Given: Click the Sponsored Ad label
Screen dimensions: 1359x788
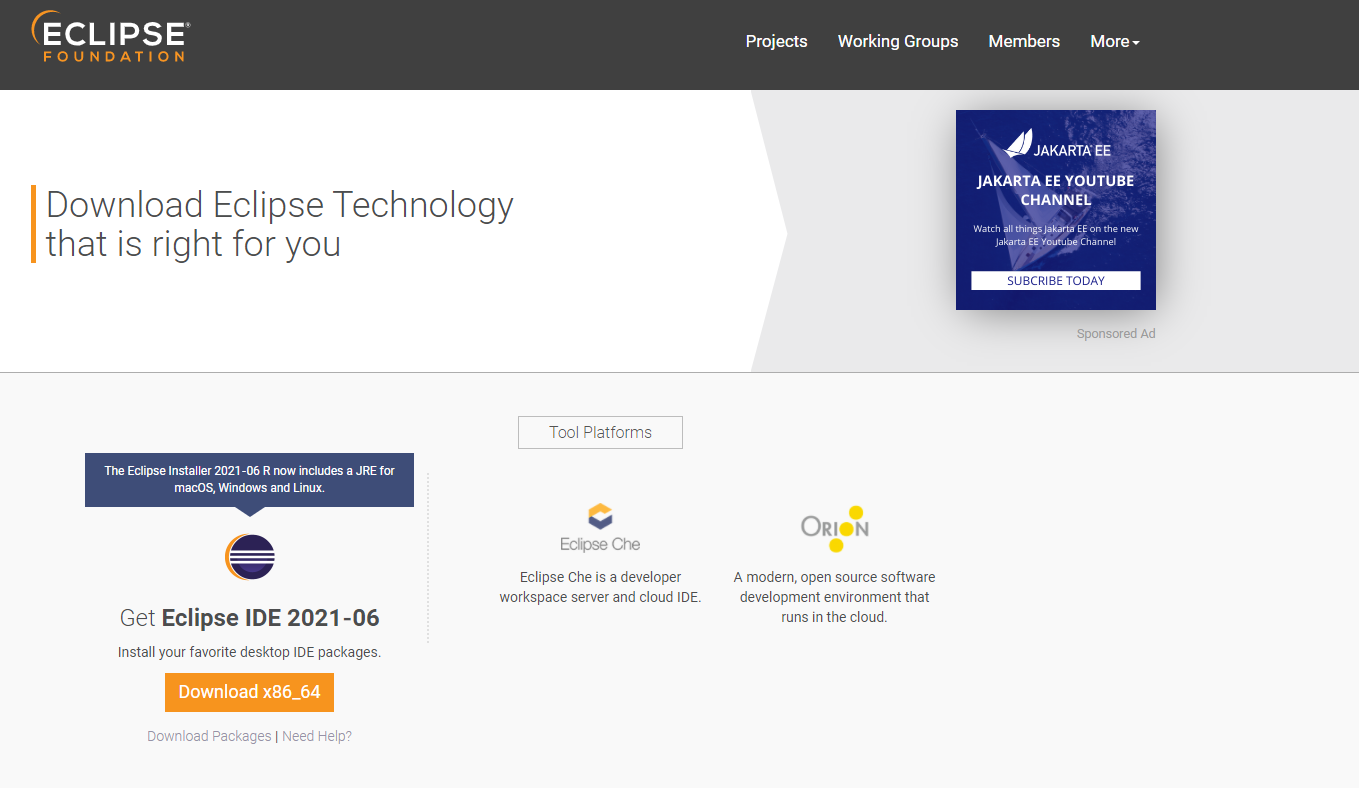Looking at the screenshot, I should pyautogui.click(x=1116, y=334).
